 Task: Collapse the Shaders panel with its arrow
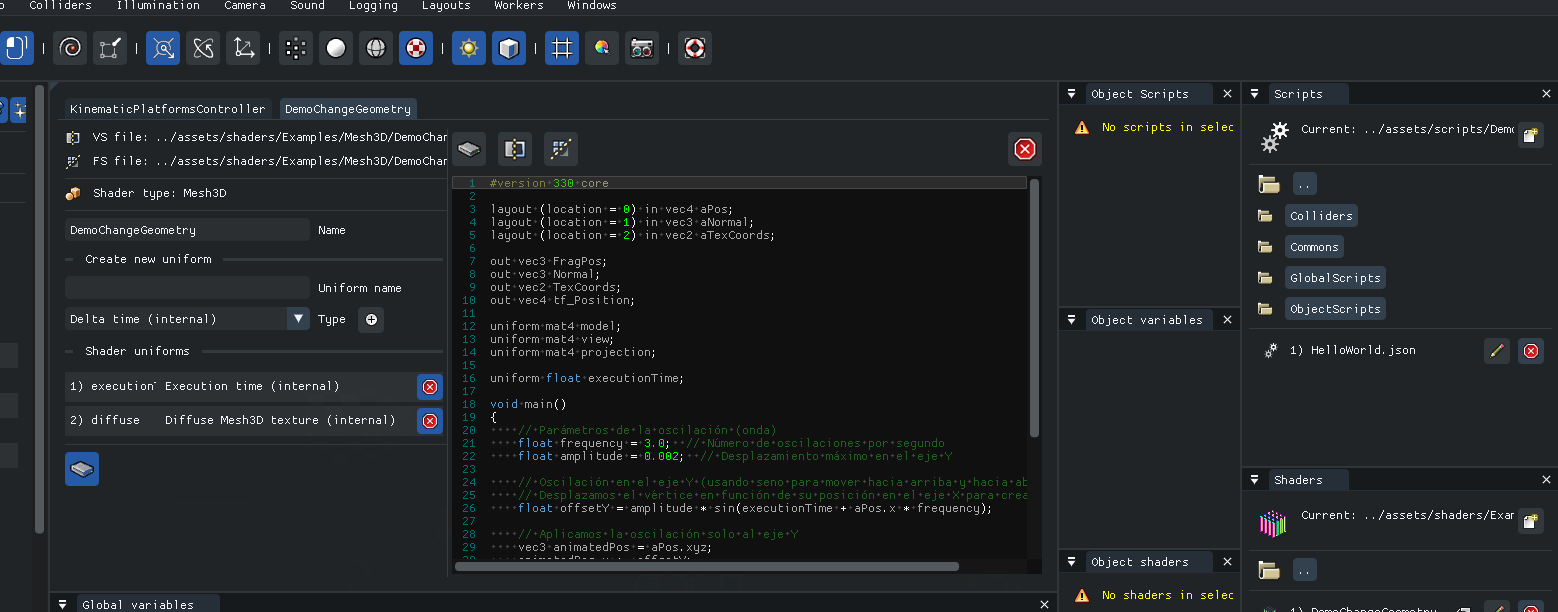coord(1255,480)
